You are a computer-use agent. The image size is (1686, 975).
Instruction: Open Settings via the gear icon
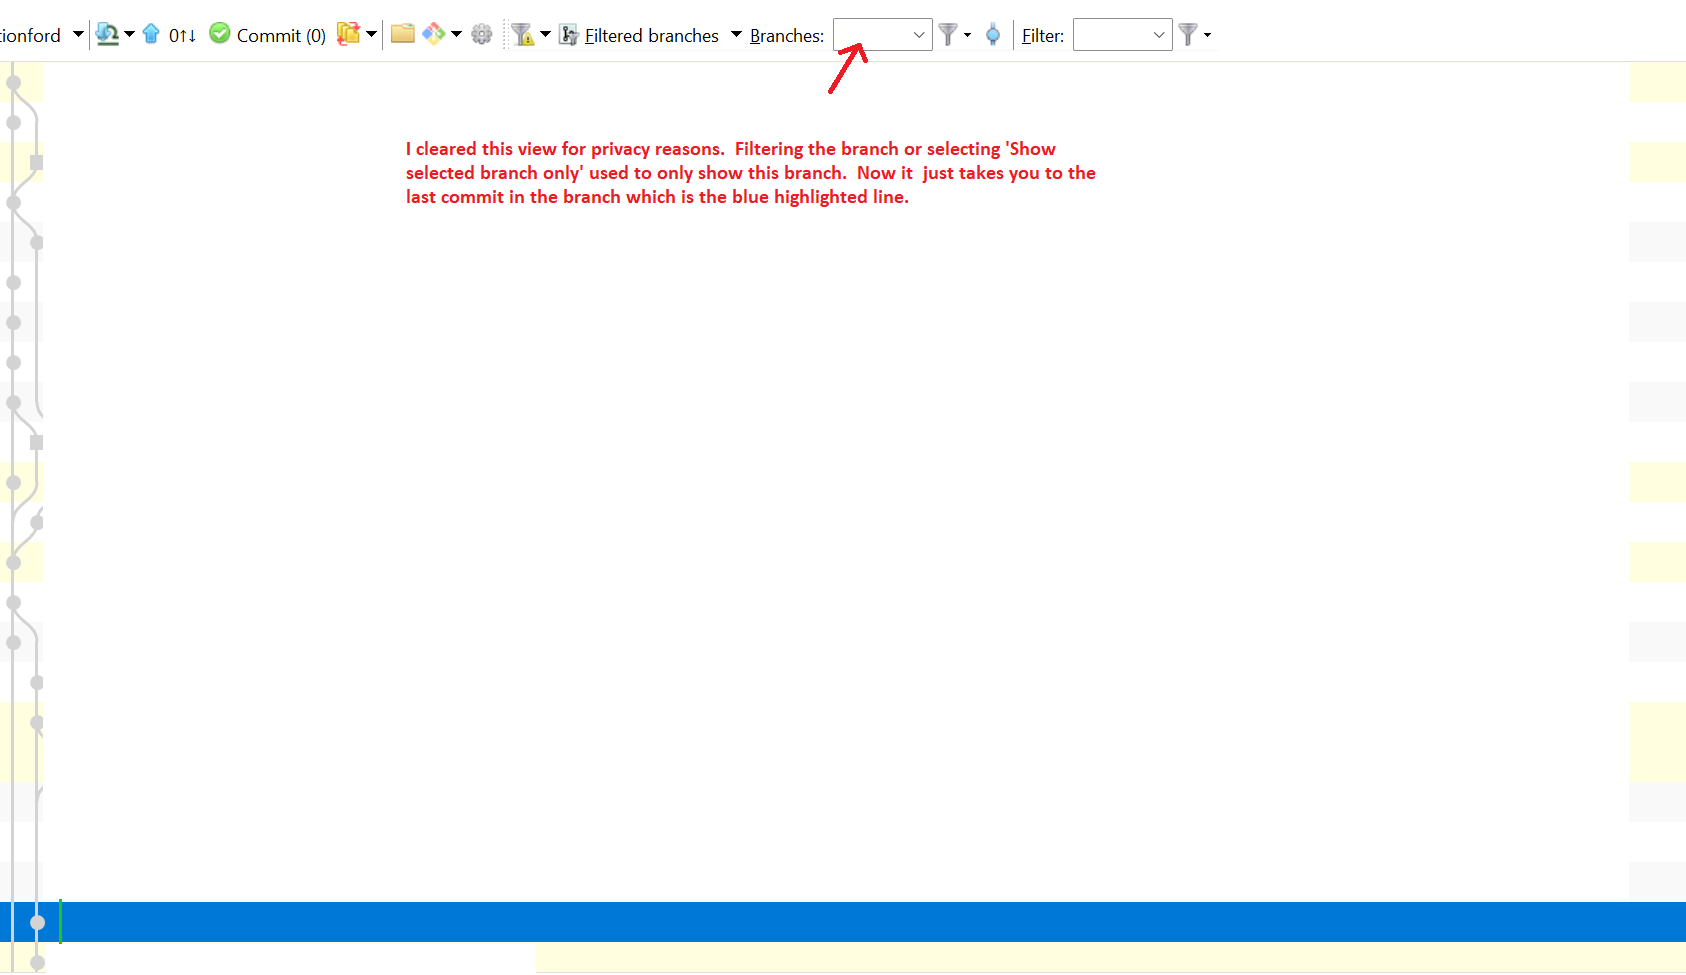(482, 33)
